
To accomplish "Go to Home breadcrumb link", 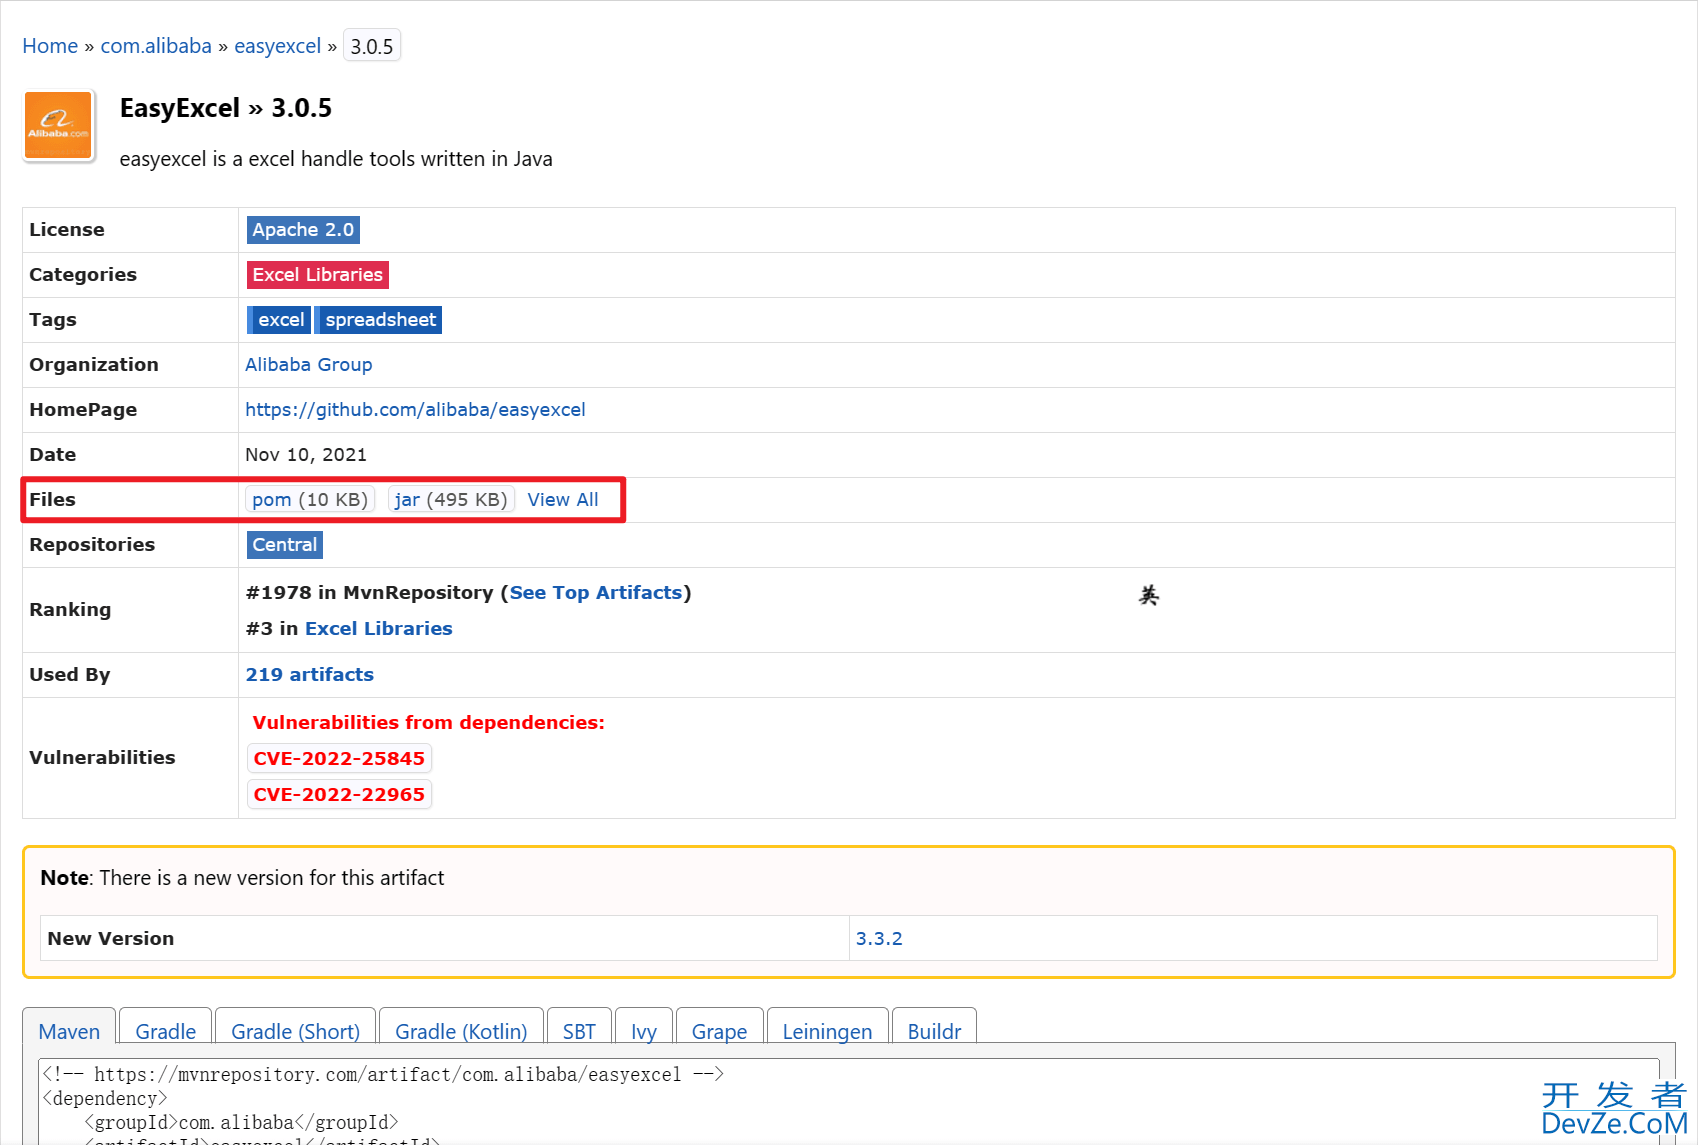I will (50, 46).
